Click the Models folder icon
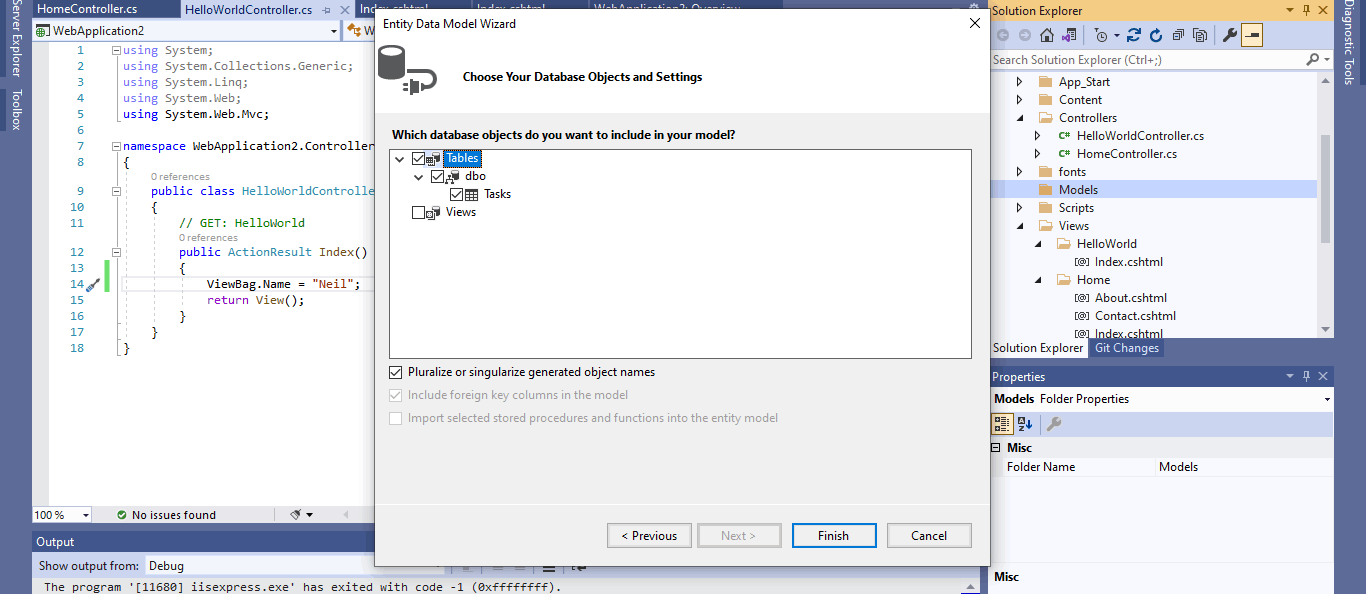This screenshot has height=594, width=1366. (1046, 190)
